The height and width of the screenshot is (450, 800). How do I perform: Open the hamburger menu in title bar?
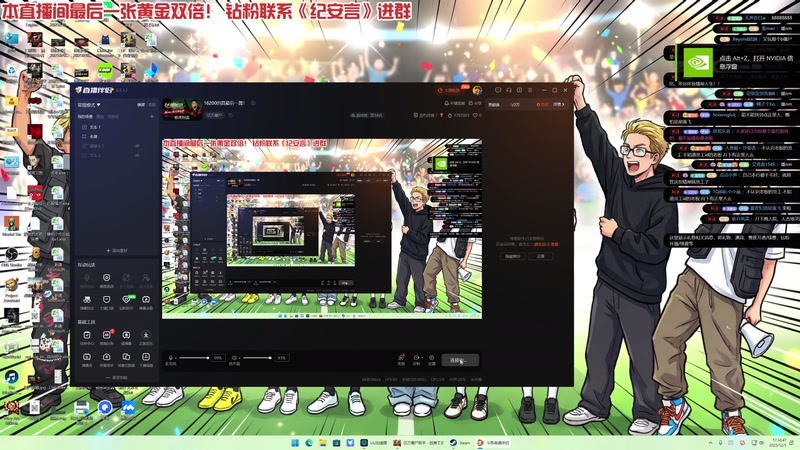pyautogui.click(x=530, y=90)
